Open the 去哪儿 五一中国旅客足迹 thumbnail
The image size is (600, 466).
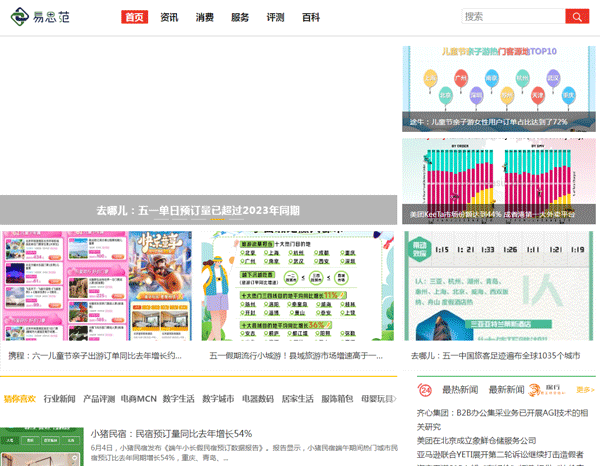(499, 286)
